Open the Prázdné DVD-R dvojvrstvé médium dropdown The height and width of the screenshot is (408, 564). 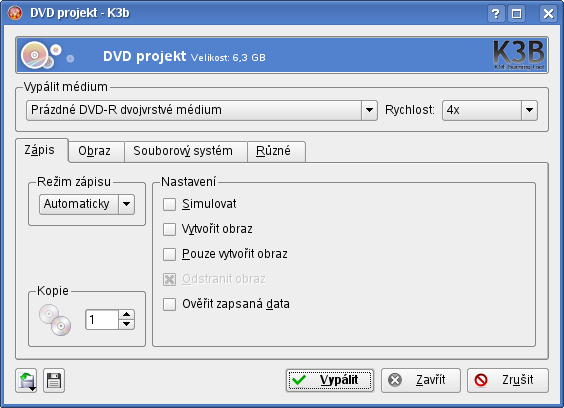click(x=202, y=110)
